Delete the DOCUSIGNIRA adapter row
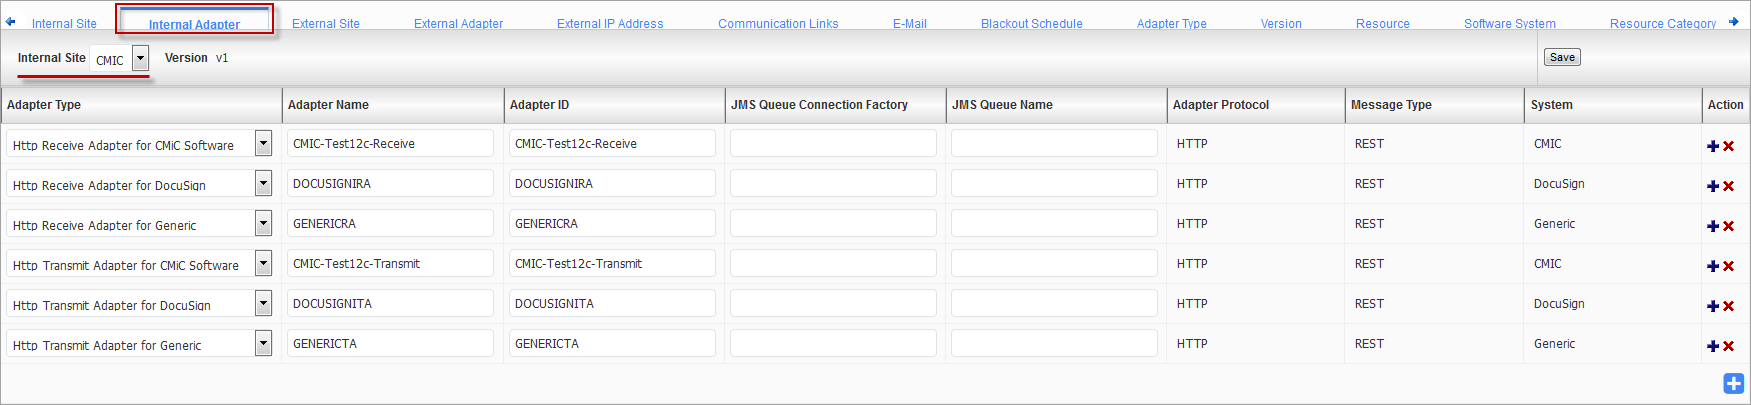The width and height of the screenshot is (1751, 405). coord(1728,186)
